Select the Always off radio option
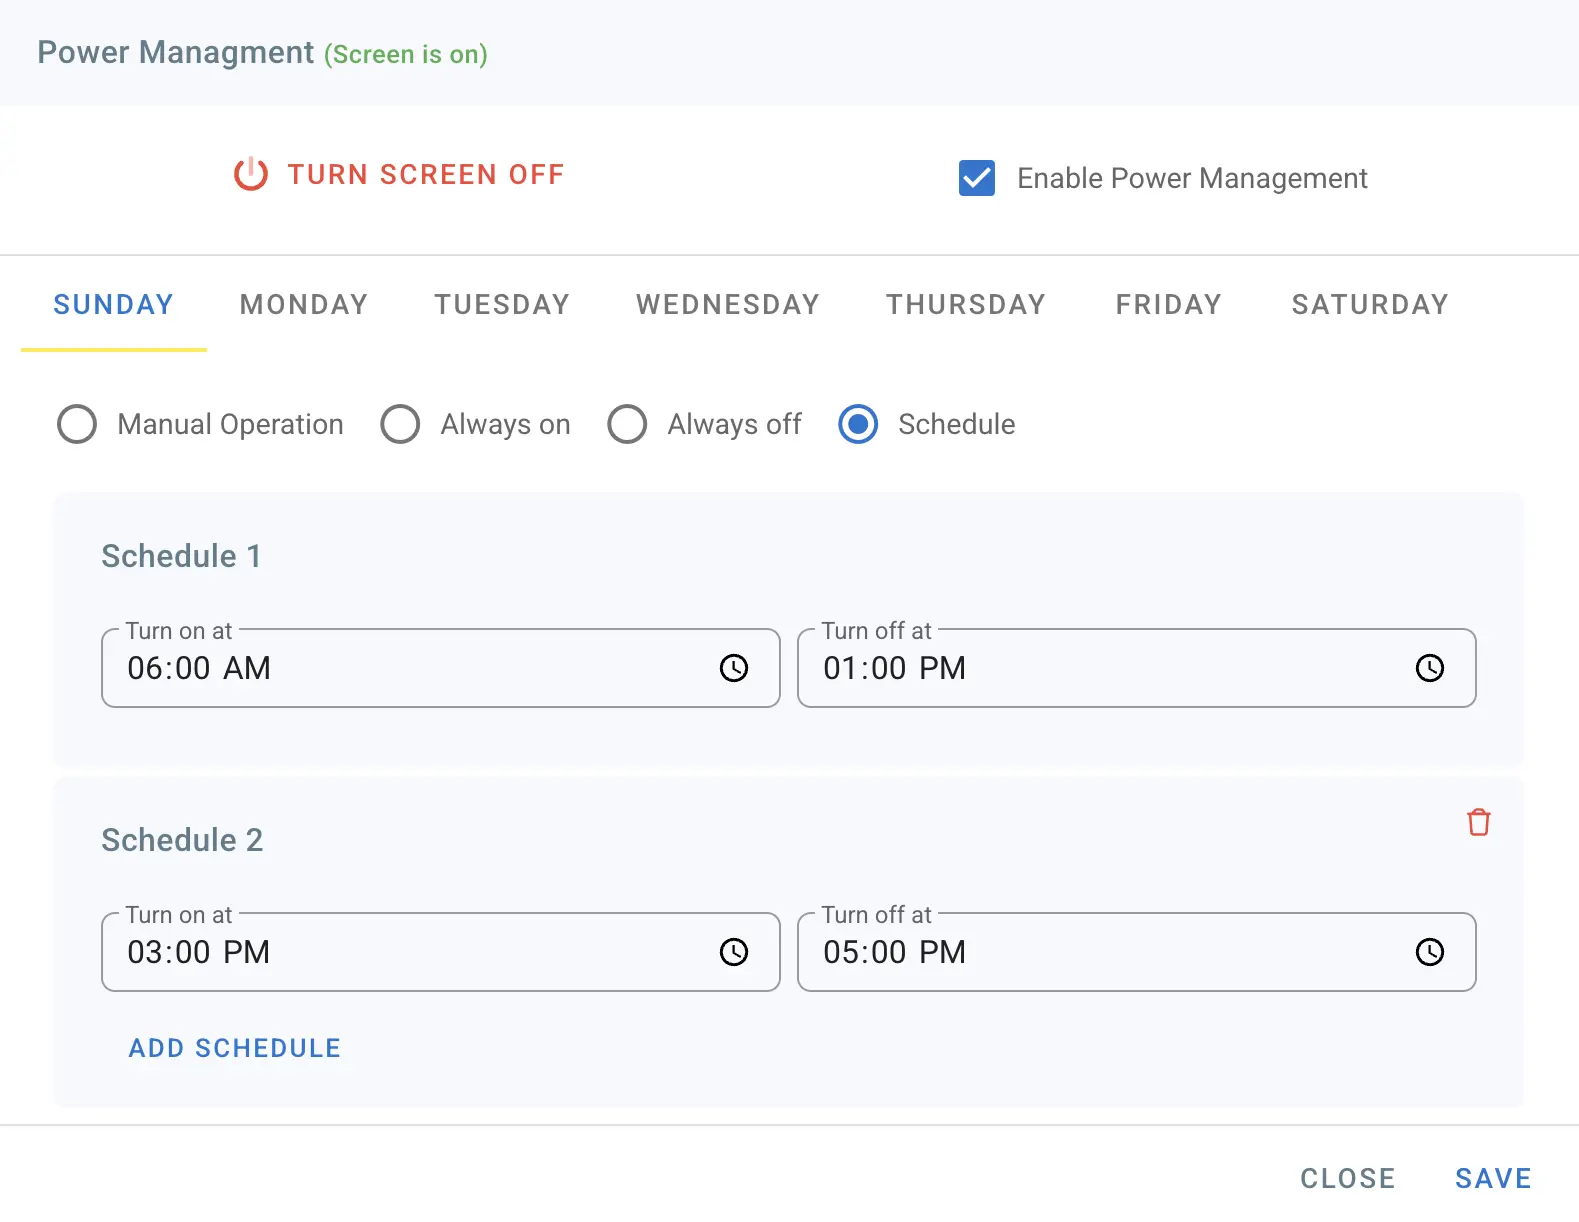The image size is (1579, 1222). coord(627,424)
